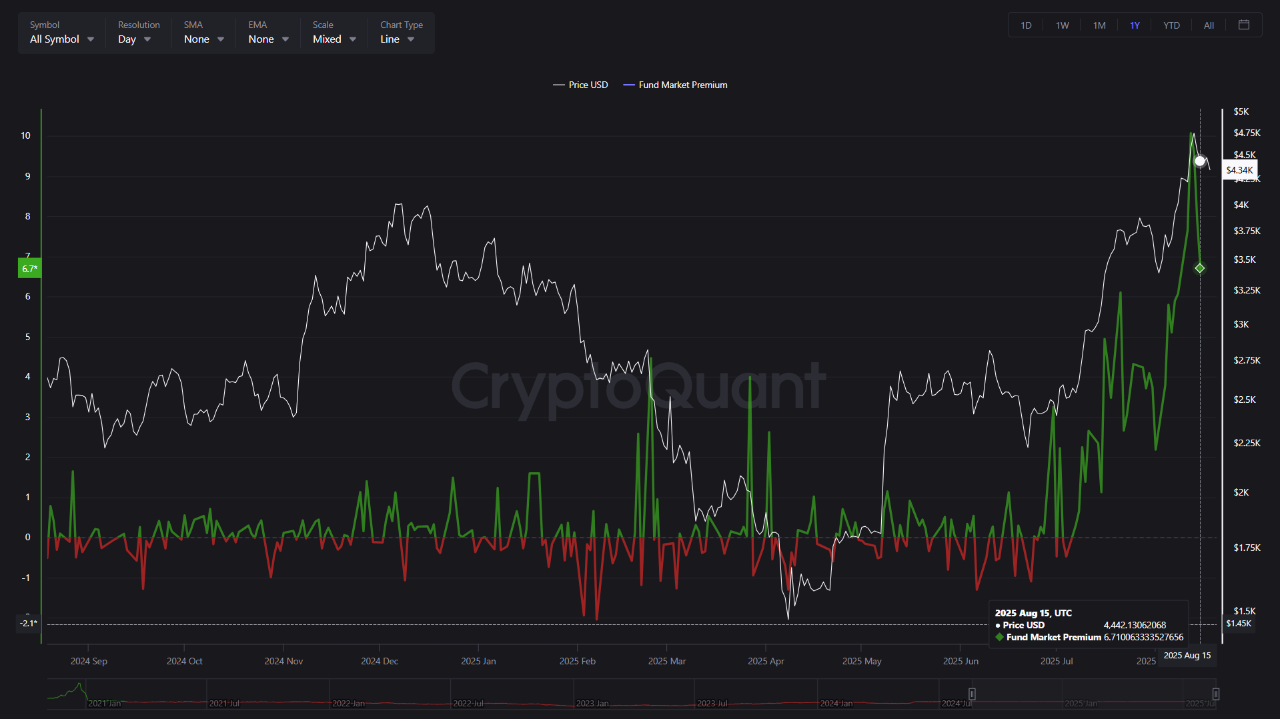Select the 1D timeframe button

click(x=1026, y=25)
